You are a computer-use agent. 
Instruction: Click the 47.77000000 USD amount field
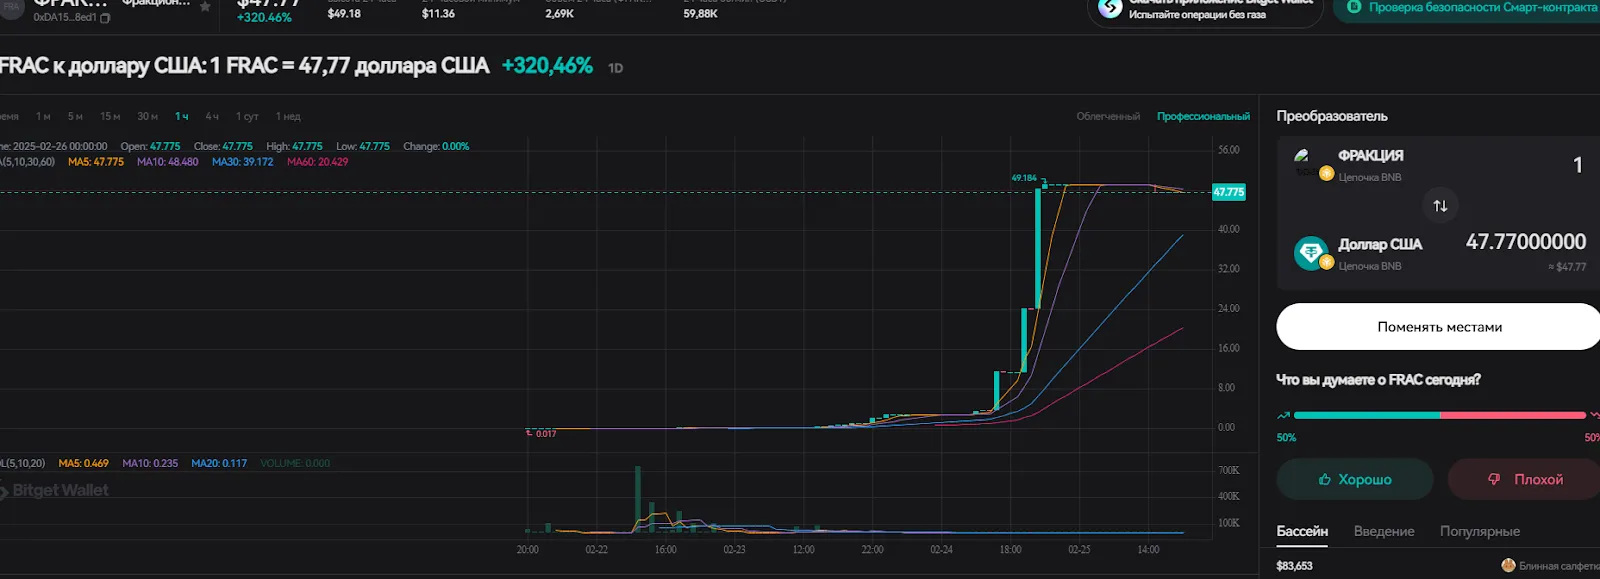(x=1525, y=242)
